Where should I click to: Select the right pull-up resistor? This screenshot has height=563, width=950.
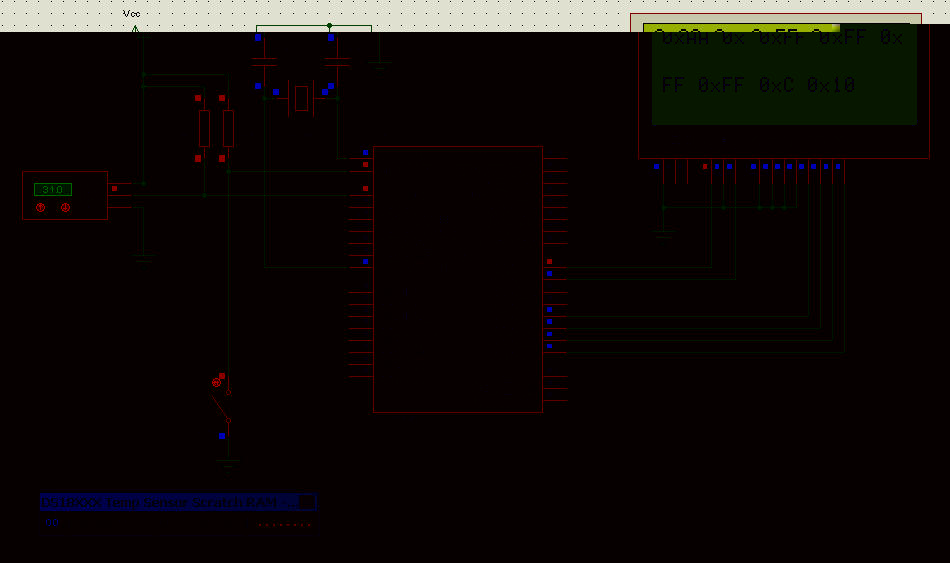click(x=228, y=128)
